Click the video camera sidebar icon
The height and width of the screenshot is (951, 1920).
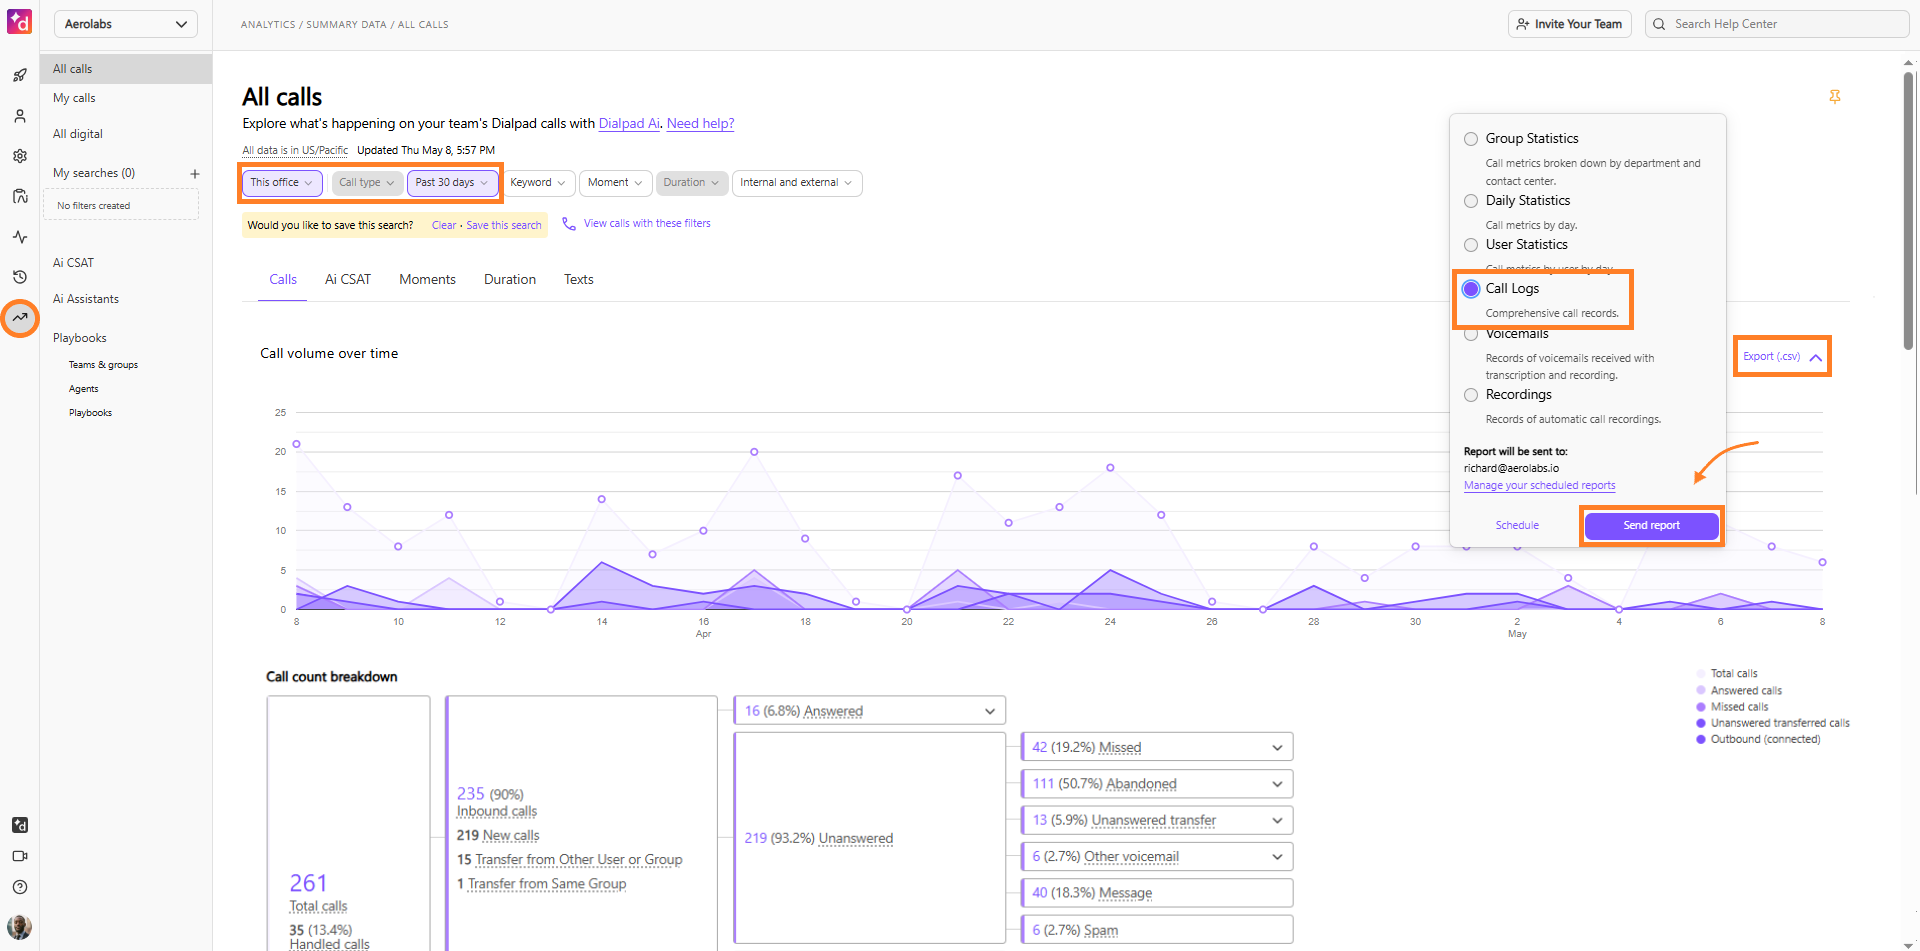pyautogui.click(x=20, y=856)
